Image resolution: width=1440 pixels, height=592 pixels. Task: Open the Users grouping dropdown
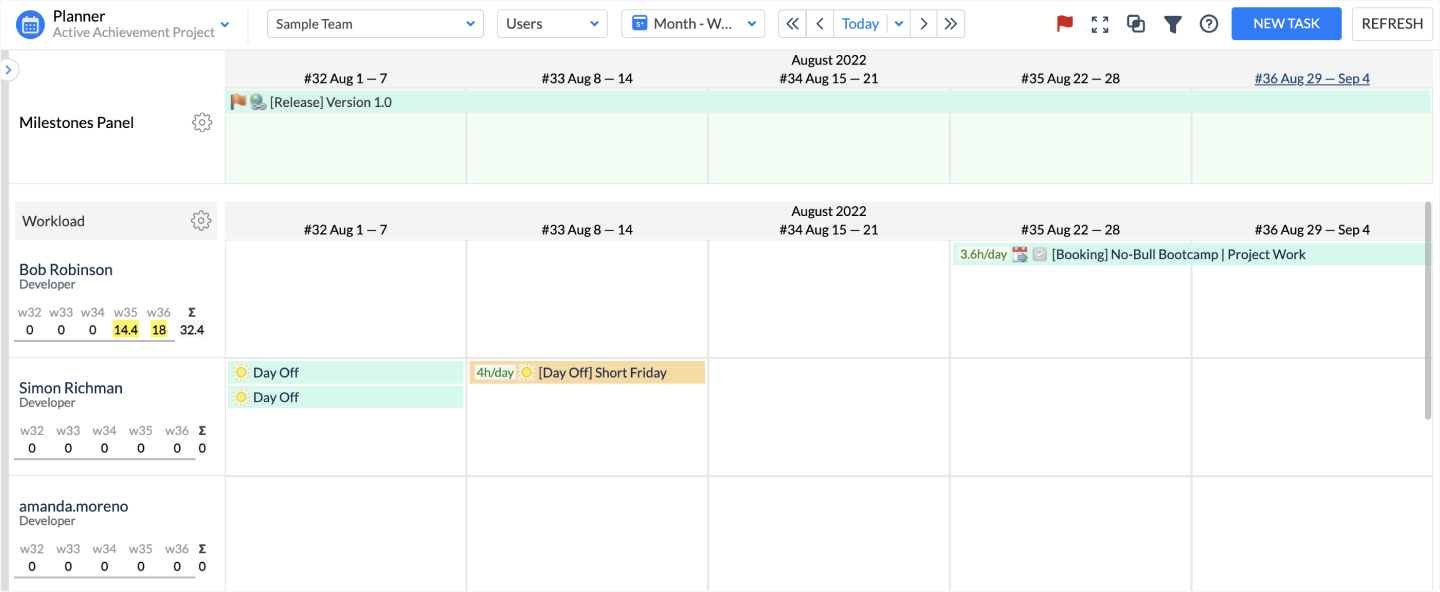click(x=552, y=24)
